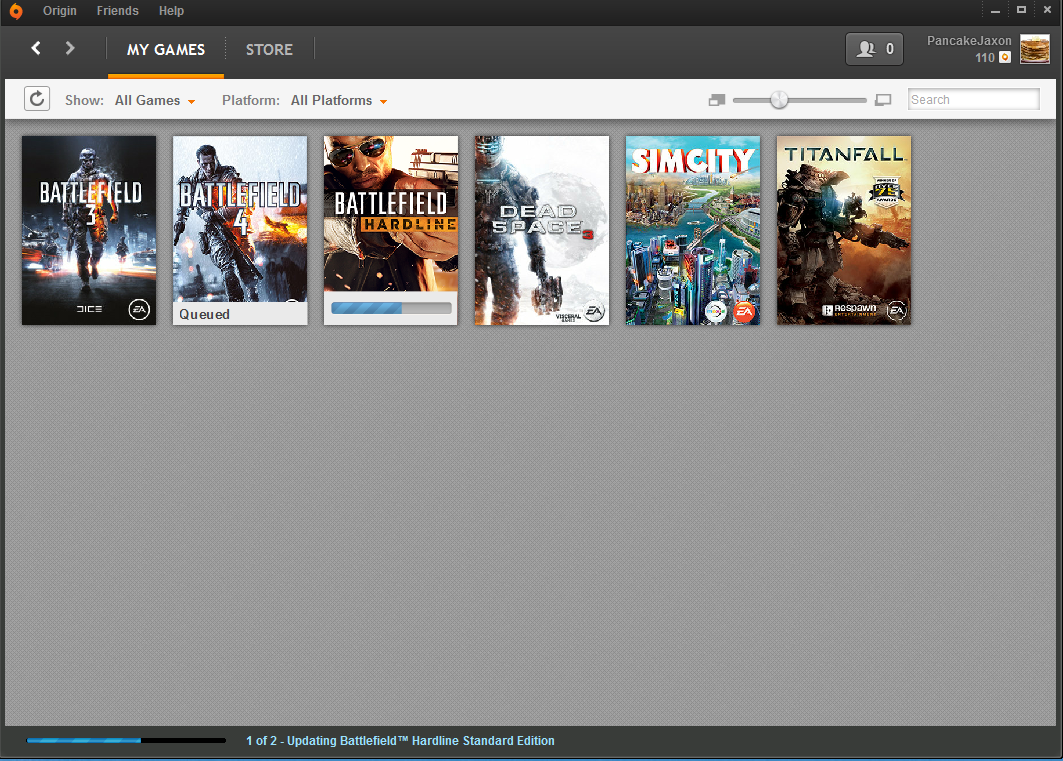This screenshot has width=1063, height=761.
Task: Refresh the game library
Action: click(37, 99)
